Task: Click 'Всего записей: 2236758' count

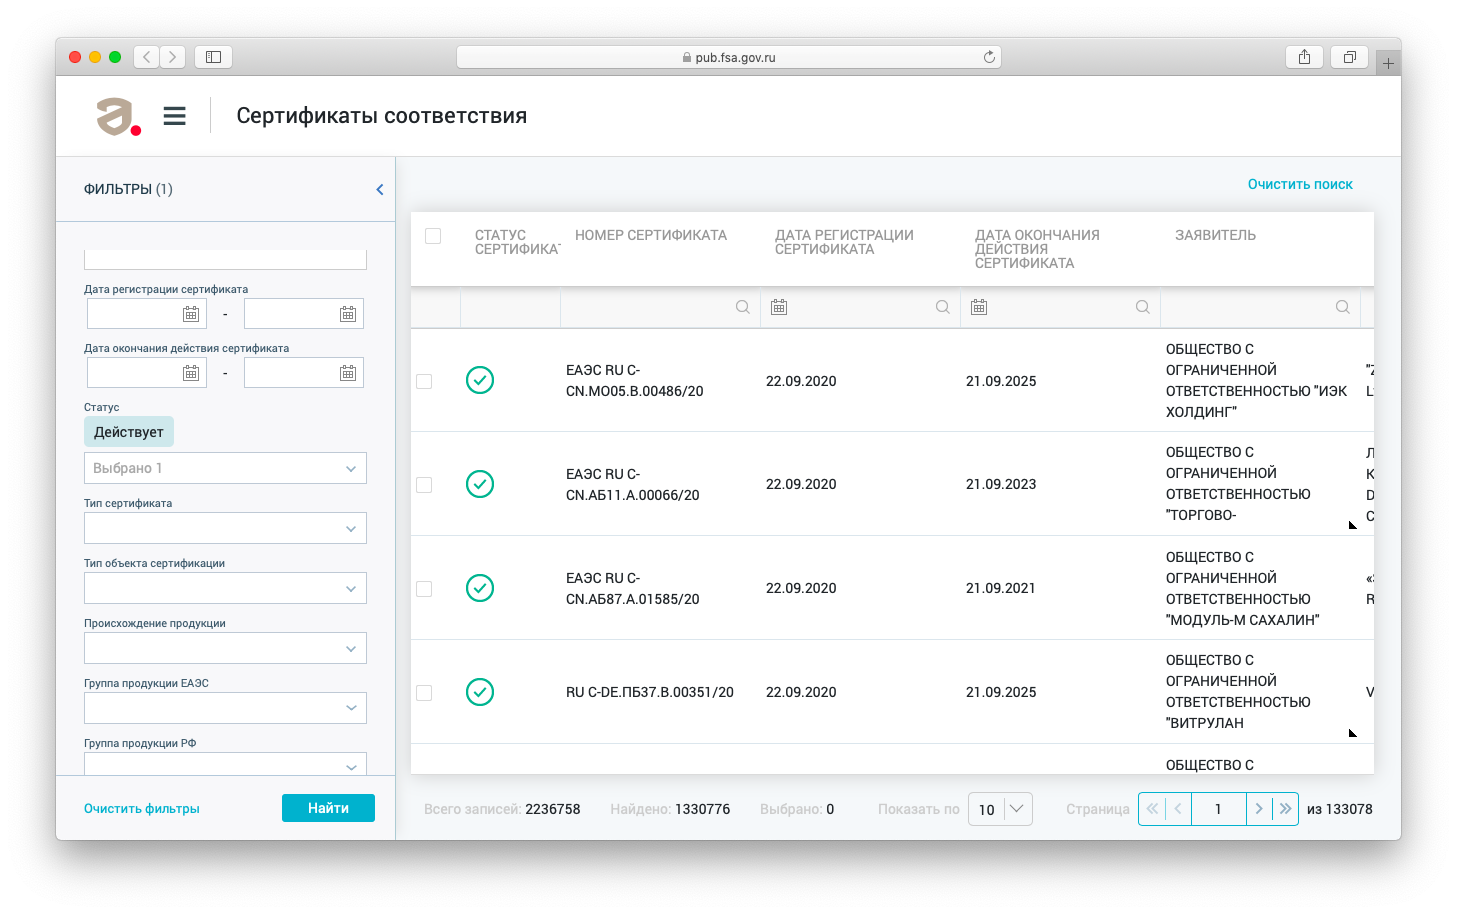Action: (502, 809)
